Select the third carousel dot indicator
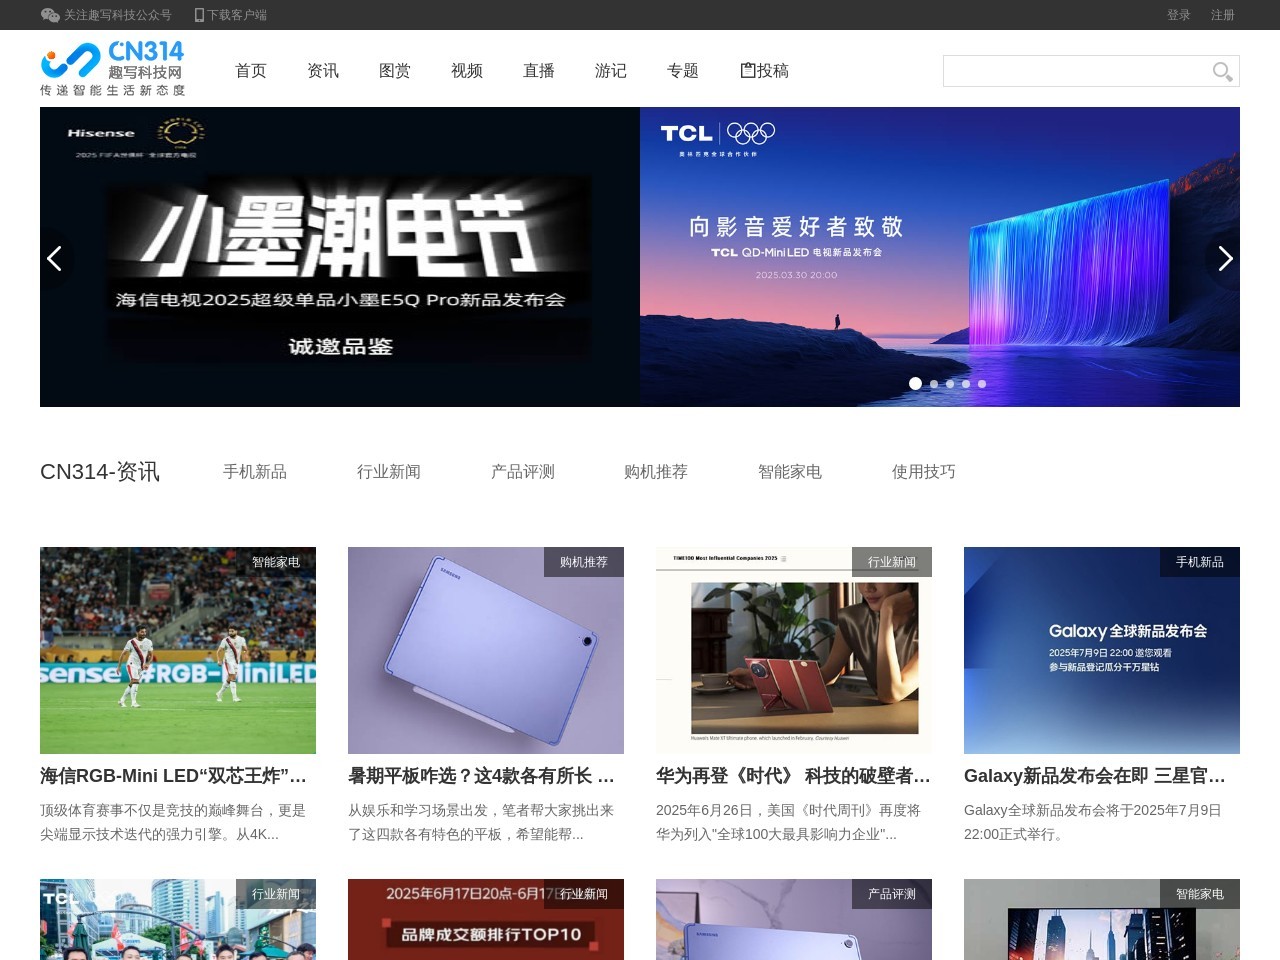This screenshot has height=960, width=1280. 949,383
